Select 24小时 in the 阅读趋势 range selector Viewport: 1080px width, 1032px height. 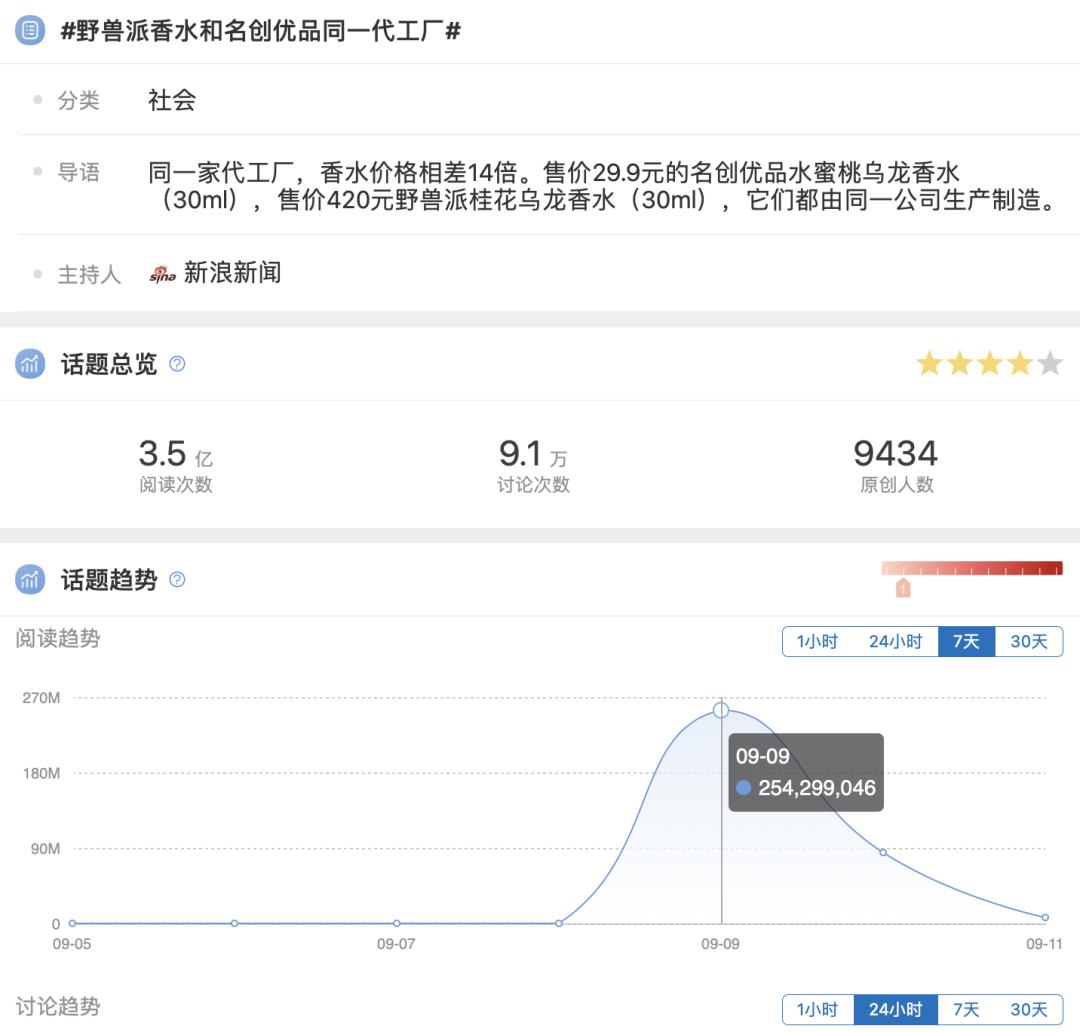[893, 641]
